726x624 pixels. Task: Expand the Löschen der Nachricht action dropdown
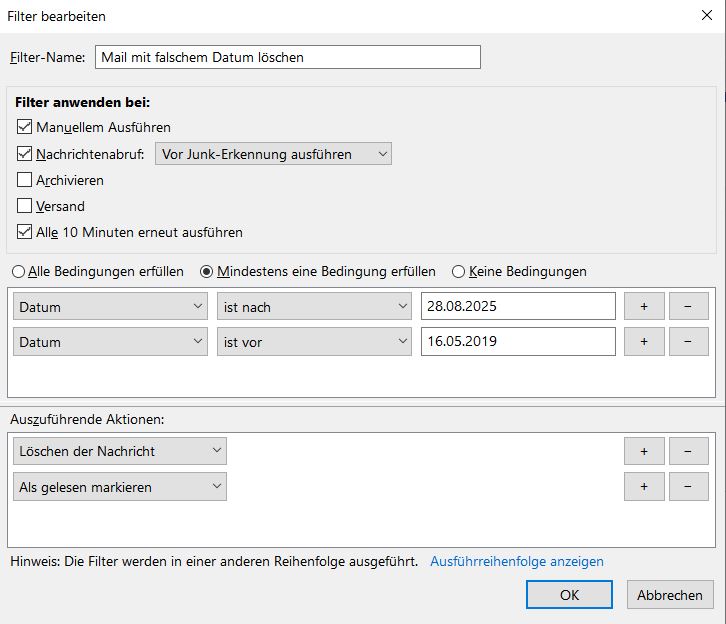122,451
